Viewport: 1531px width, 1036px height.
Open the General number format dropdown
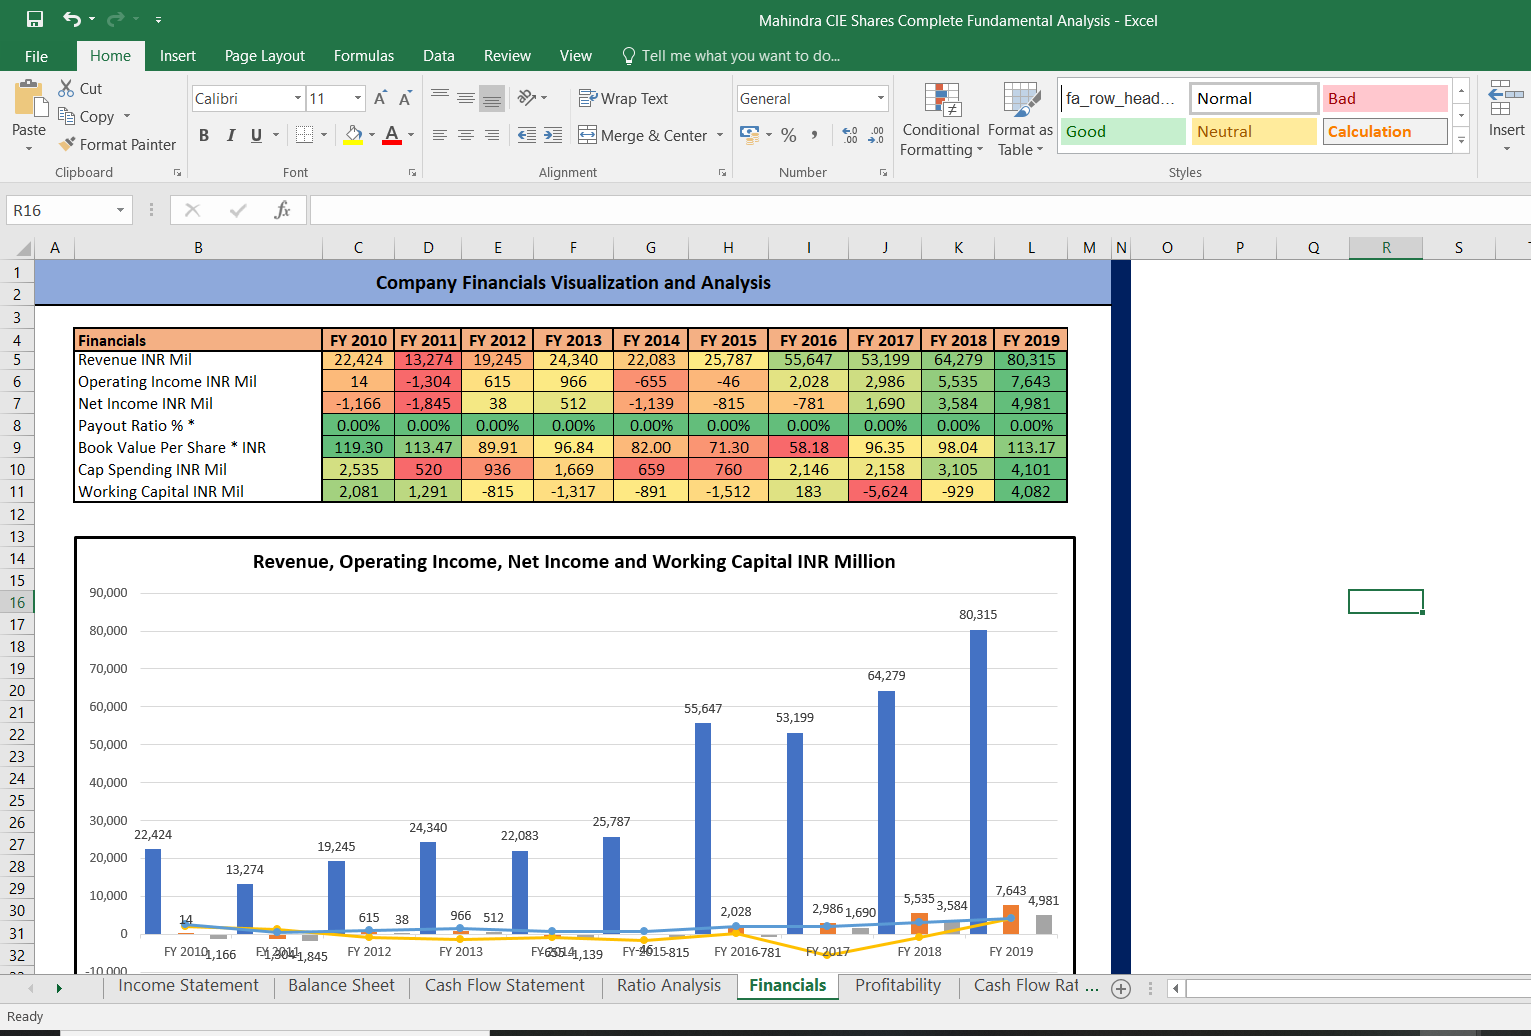point(881,98)
